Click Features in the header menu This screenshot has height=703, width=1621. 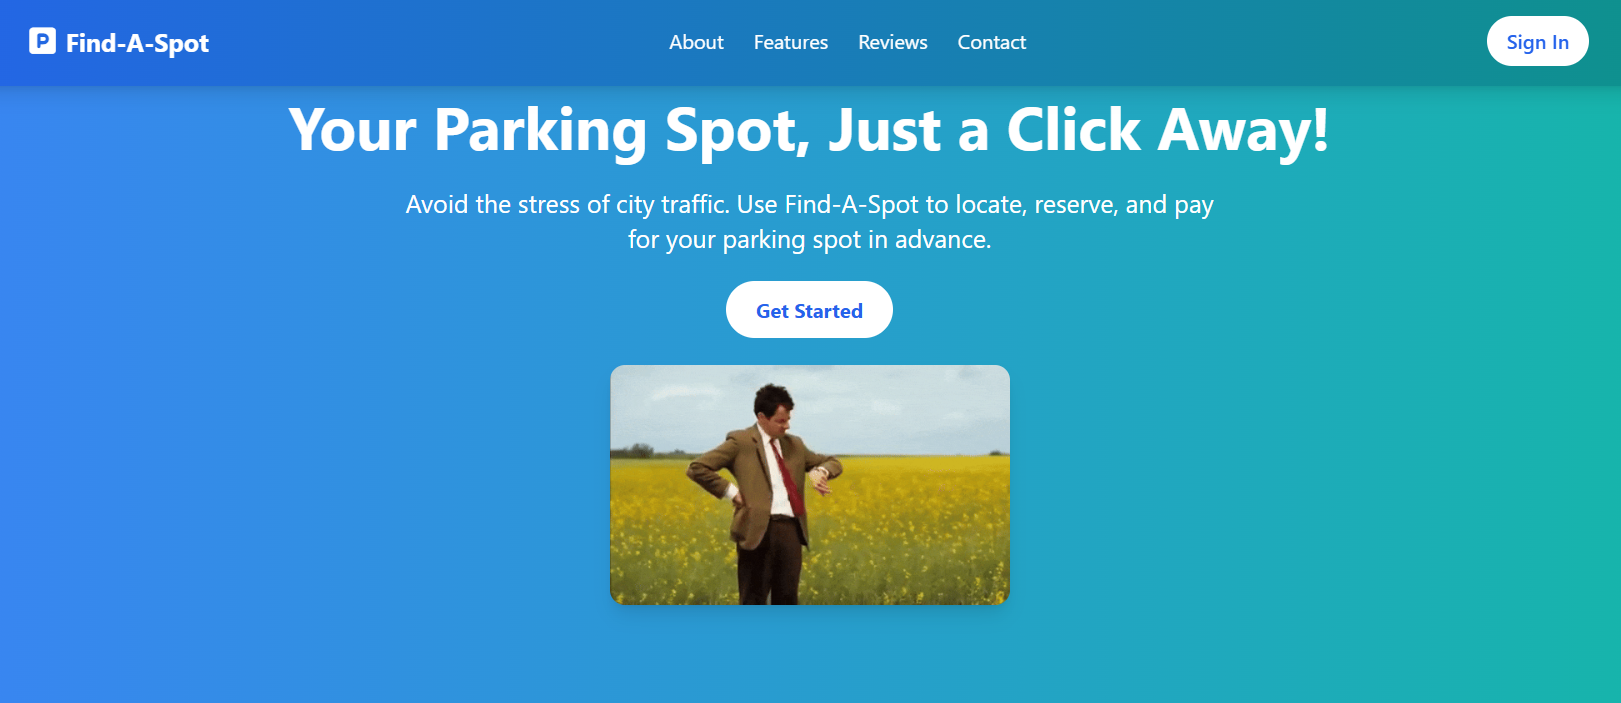click(790, 42)
